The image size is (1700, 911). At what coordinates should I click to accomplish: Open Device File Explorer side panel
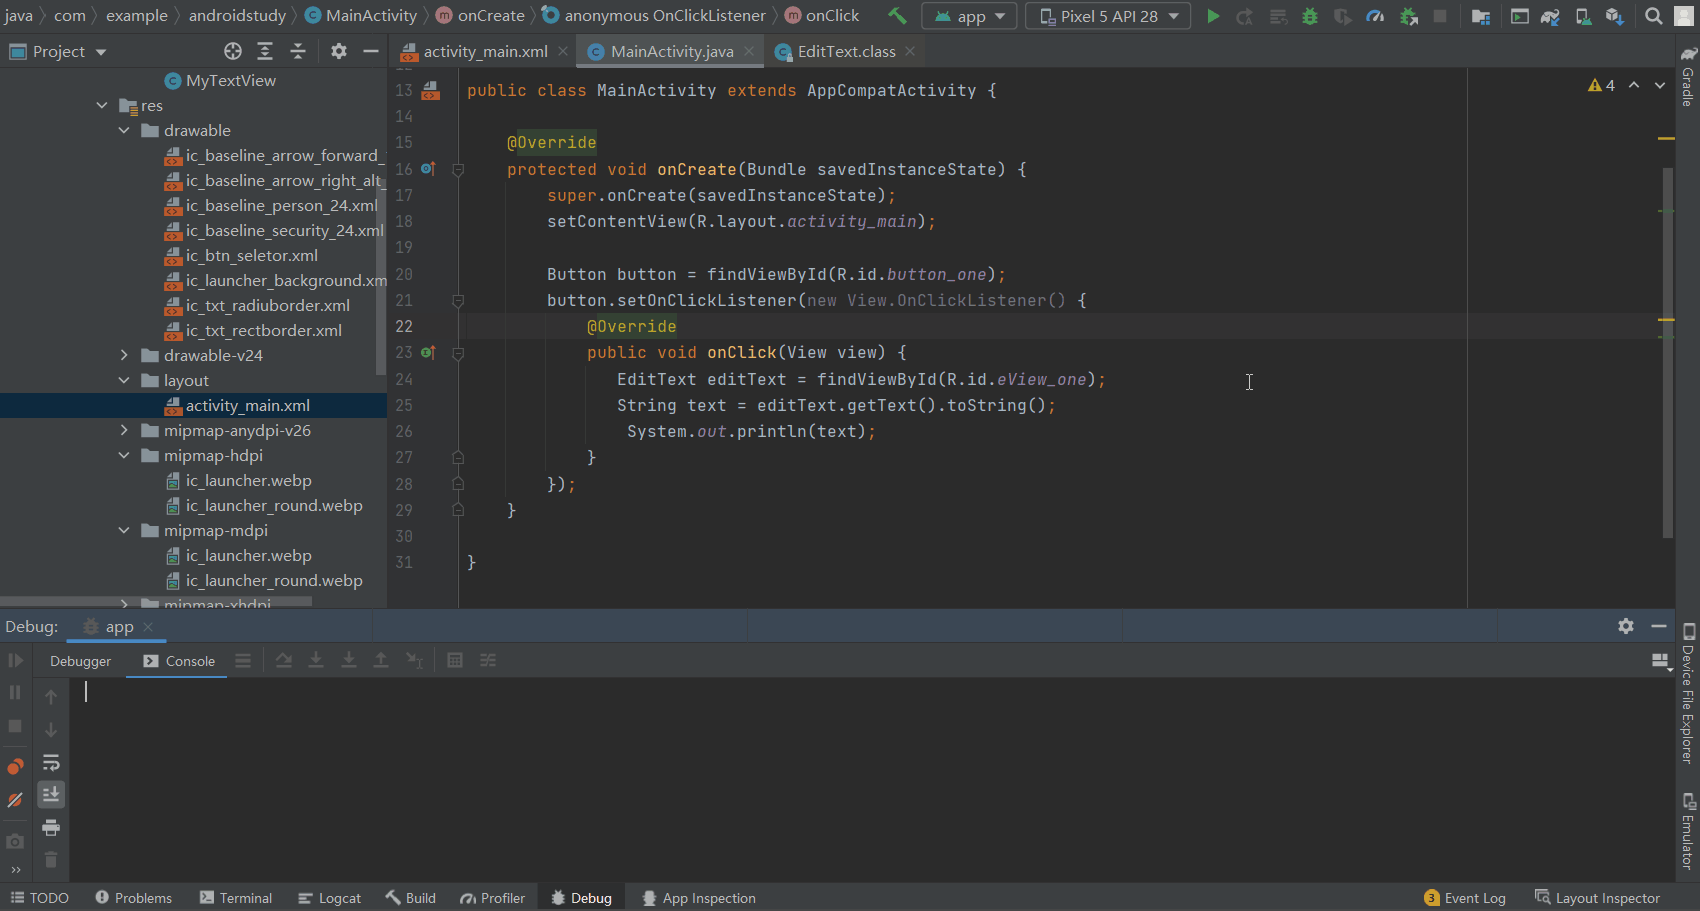[x=1688, y=694]
